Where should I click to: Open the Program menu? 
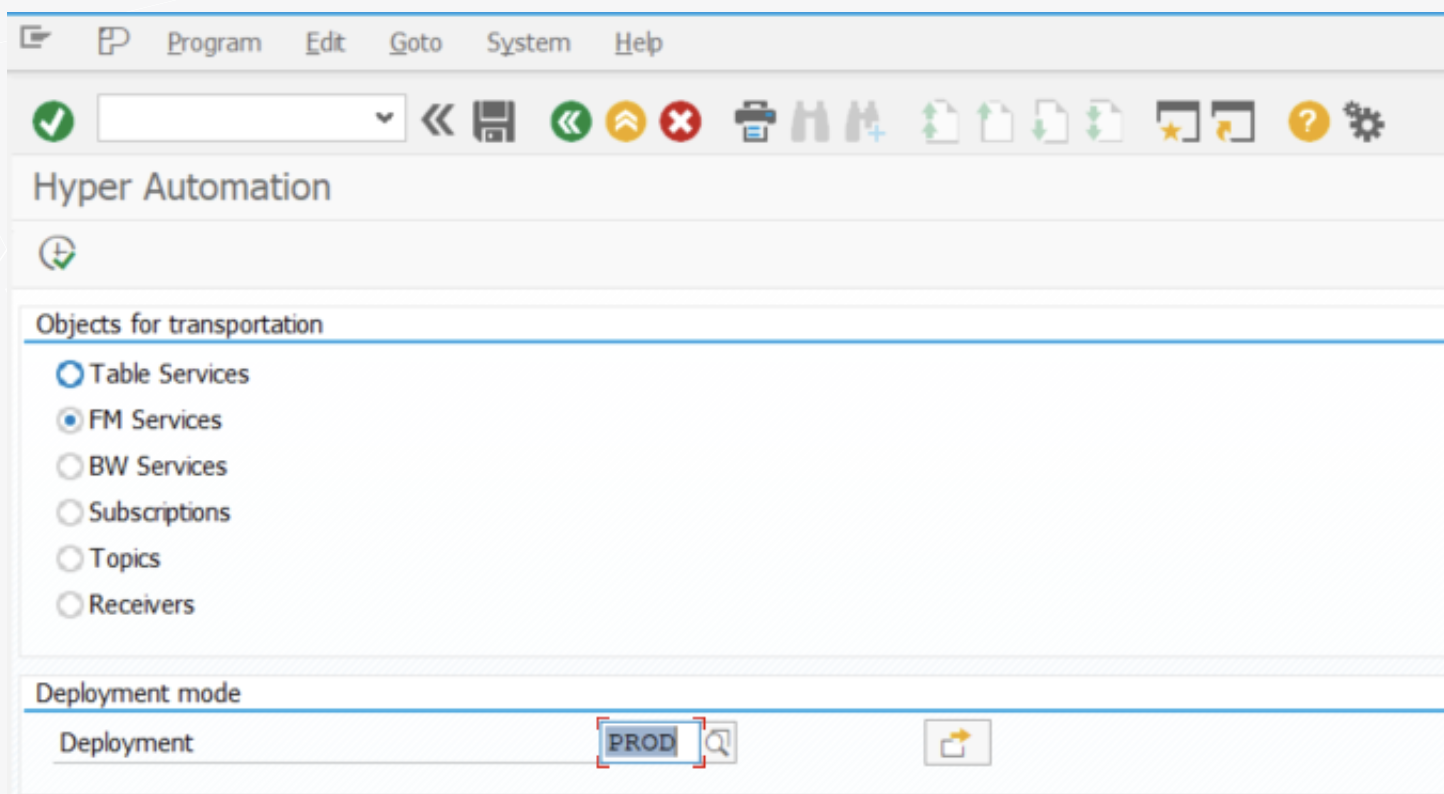tap(215, 42)
